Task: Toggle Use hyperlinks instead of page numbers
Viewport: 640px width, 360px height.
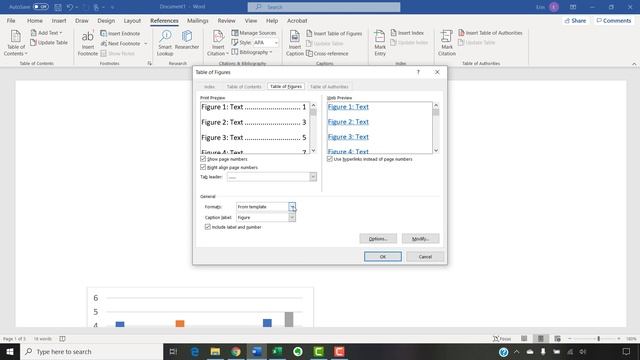Action: (x=330, y=159)
